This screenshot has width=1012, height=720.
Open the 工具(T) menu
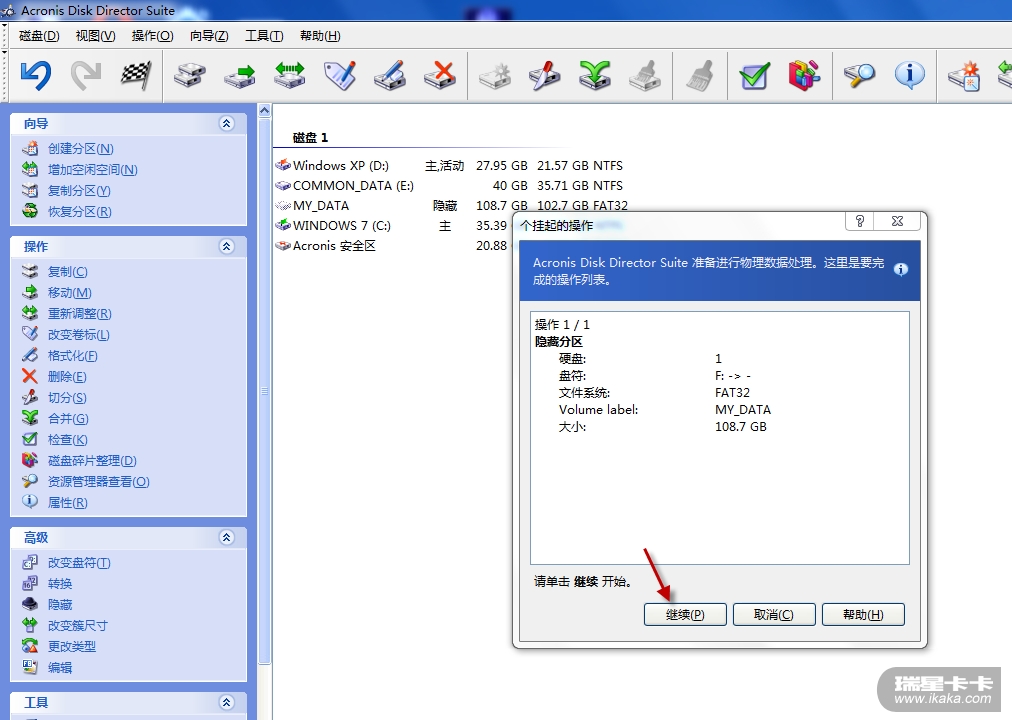[x=264, y=35]
